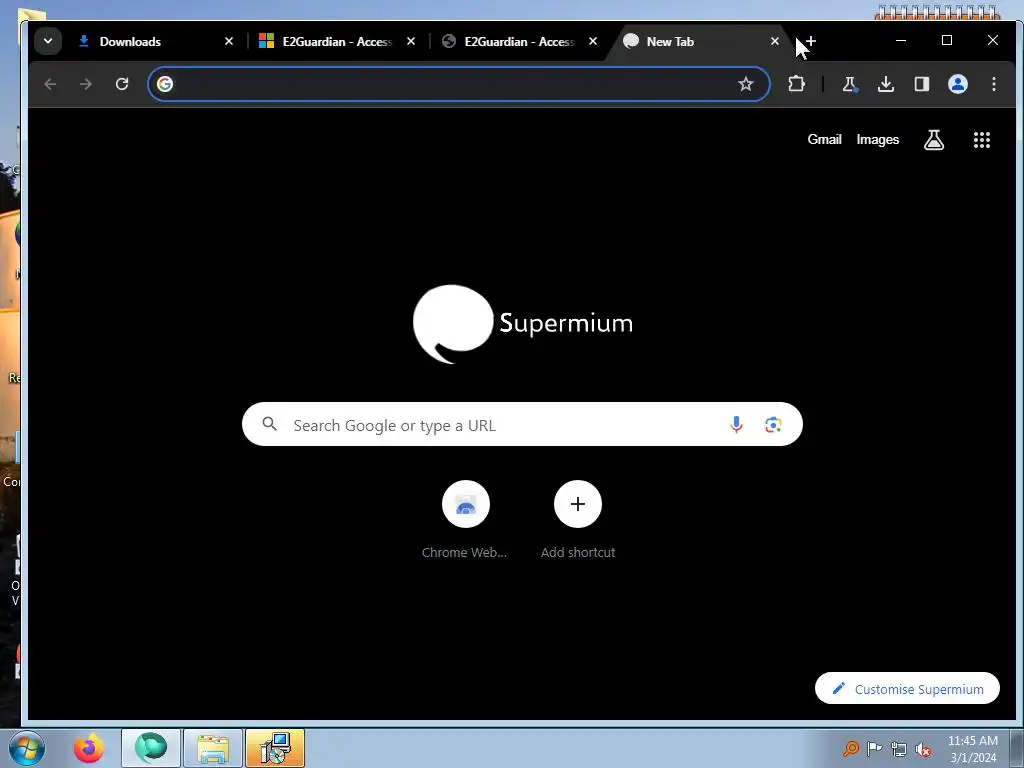
Task: Click the Google icon in address bar
Action: point(165,84)
